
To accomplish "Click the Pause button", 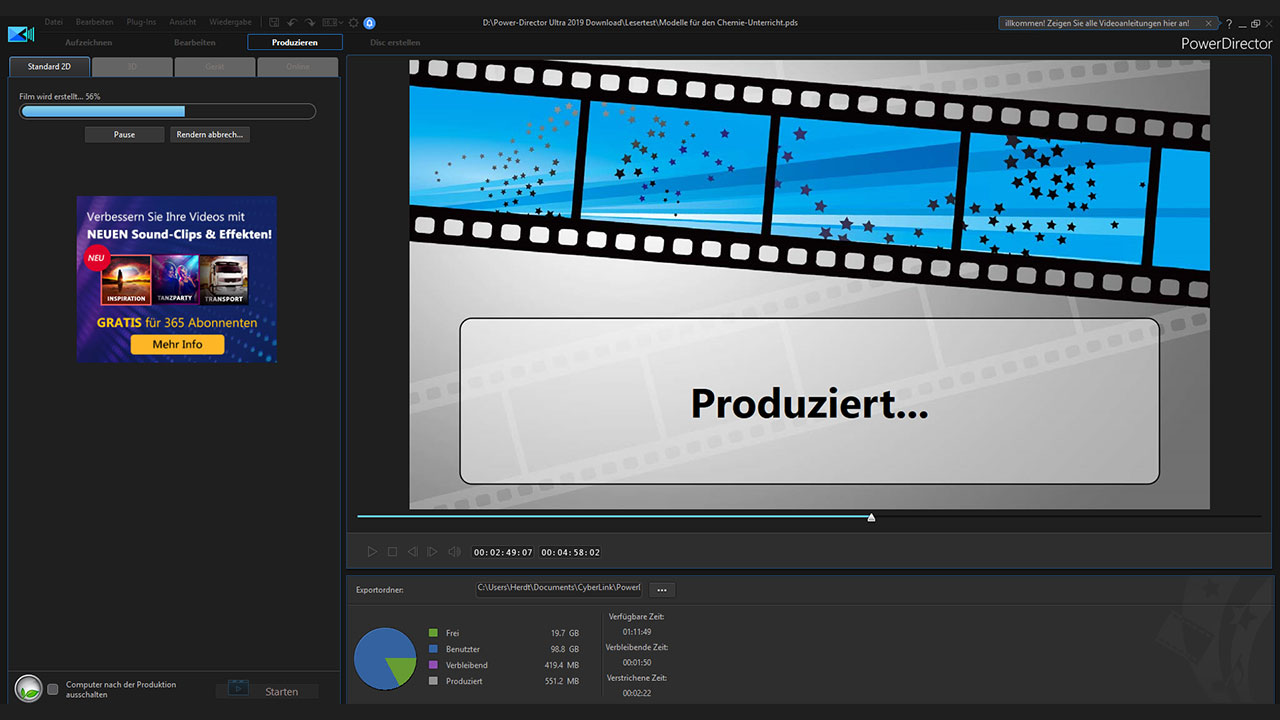I will (124, 134).
